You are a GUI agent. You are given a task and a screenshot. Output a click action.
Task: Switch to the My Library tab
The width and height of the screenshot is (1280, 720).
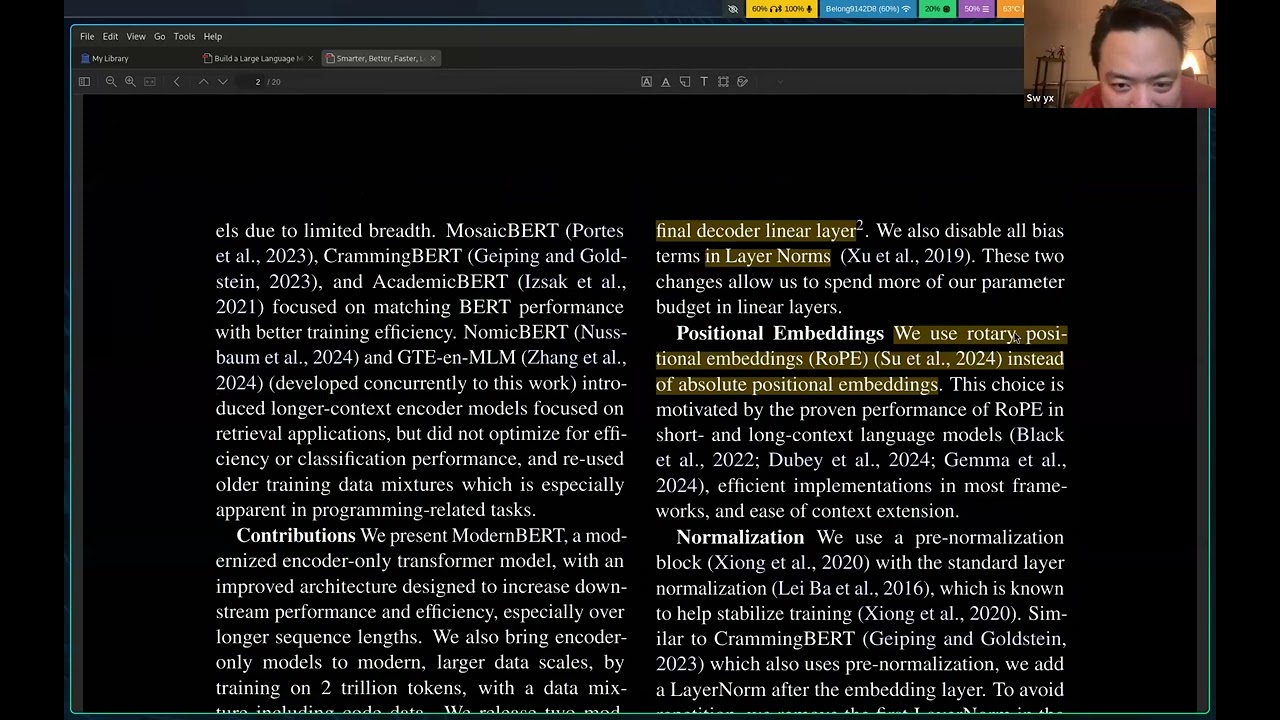pyautogui.click(x=105, y=58)
